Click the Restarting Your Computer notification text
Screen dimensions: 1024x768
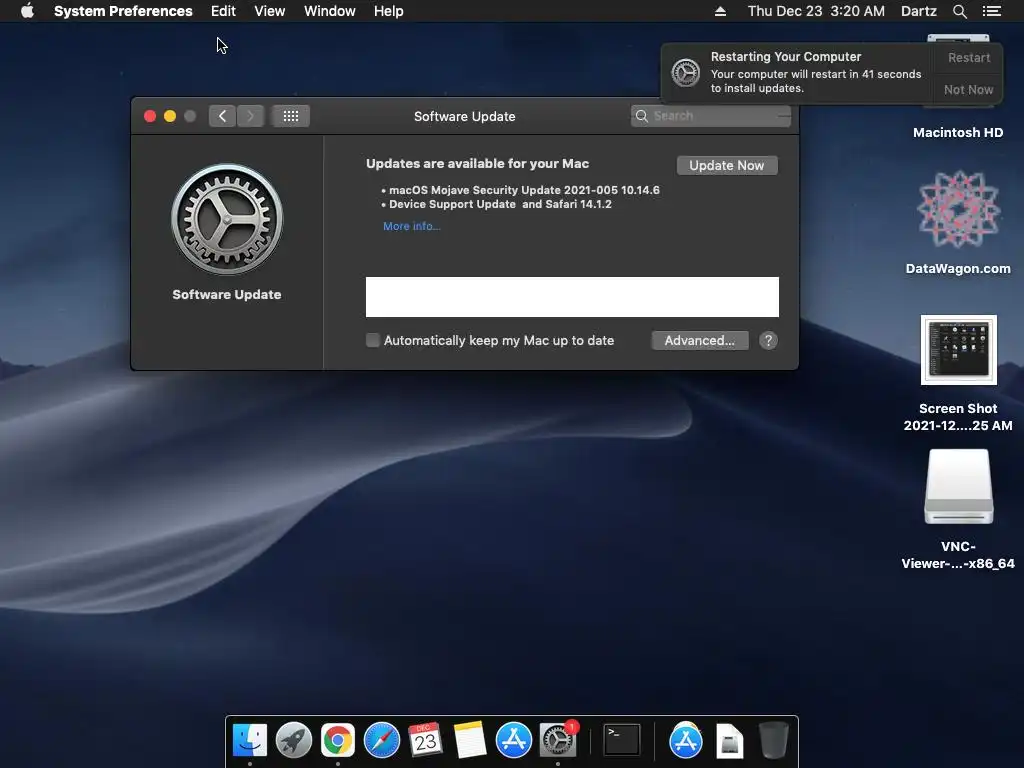786,57
